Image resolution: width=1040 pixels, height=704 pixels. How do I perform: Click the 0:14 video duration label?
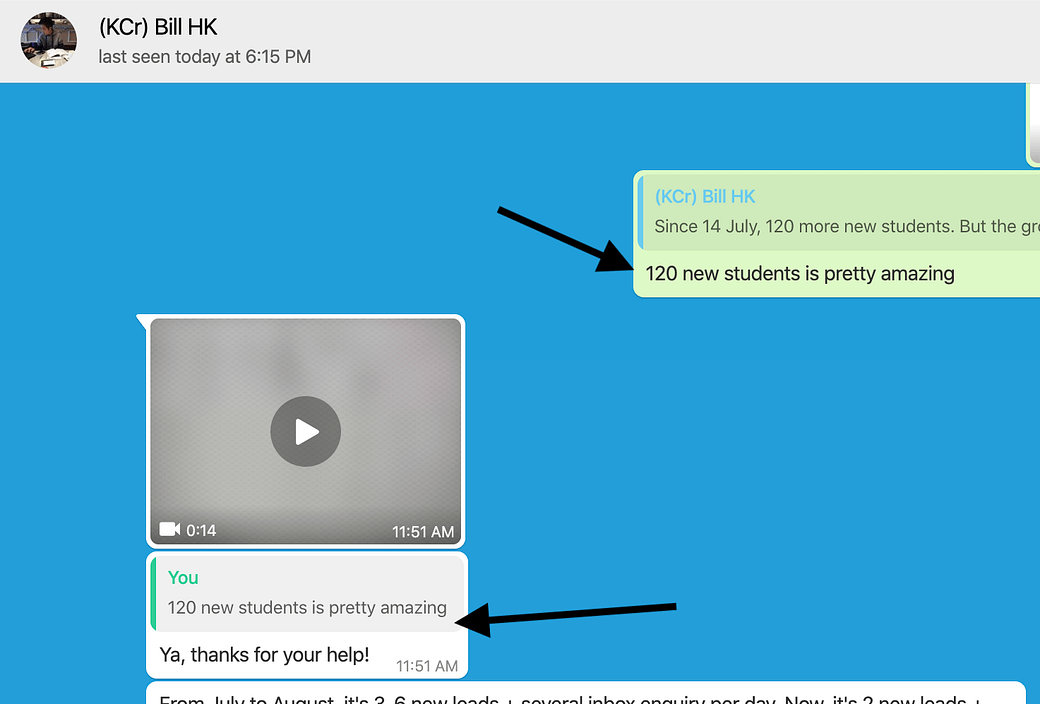pos(201,530)
